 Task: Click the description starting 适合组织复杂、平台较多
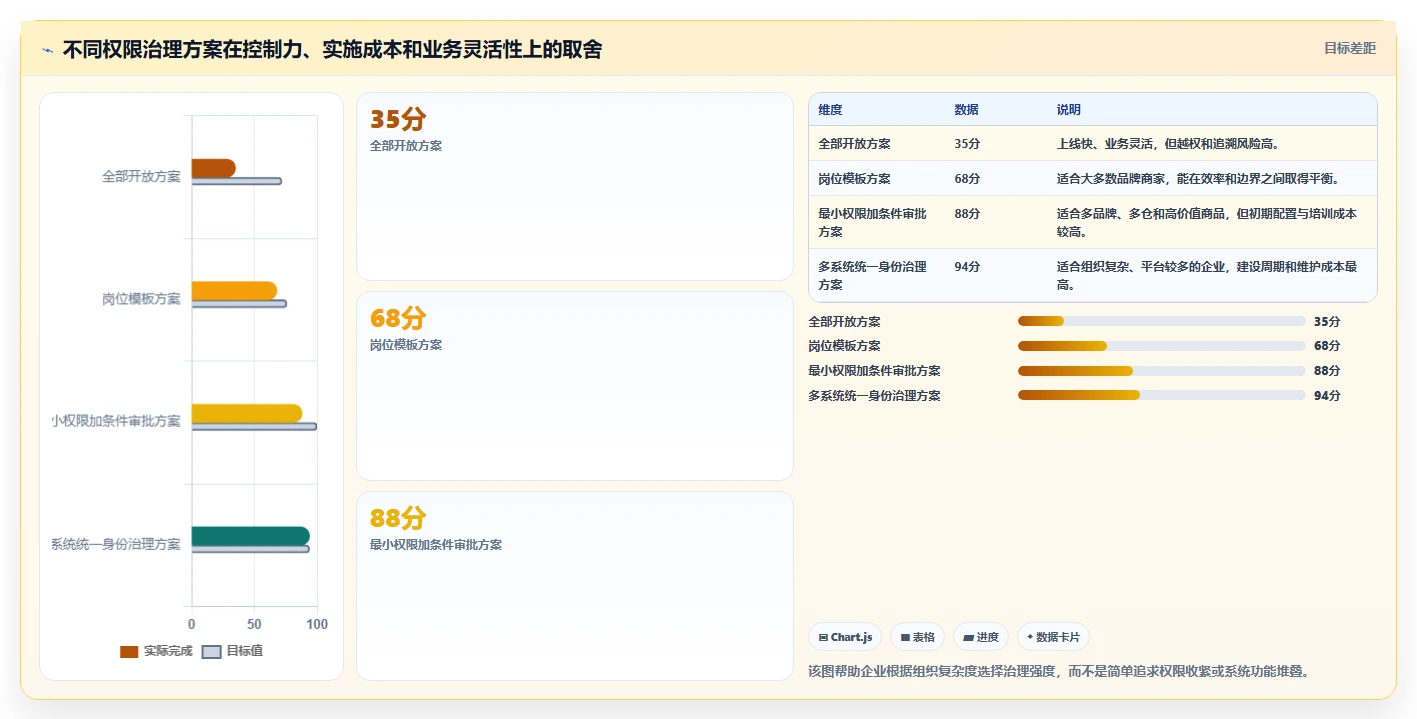pos(1207,275)
